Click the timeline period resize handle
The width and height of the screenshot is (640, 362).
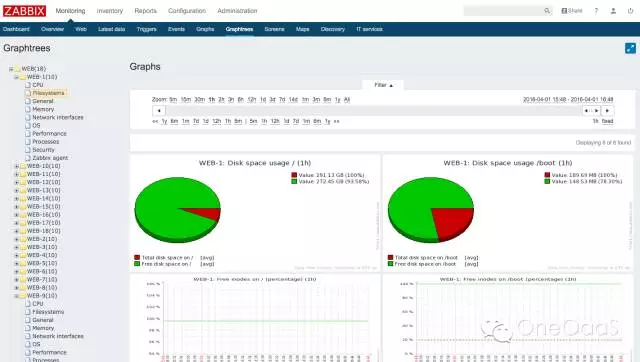point(591,111)
